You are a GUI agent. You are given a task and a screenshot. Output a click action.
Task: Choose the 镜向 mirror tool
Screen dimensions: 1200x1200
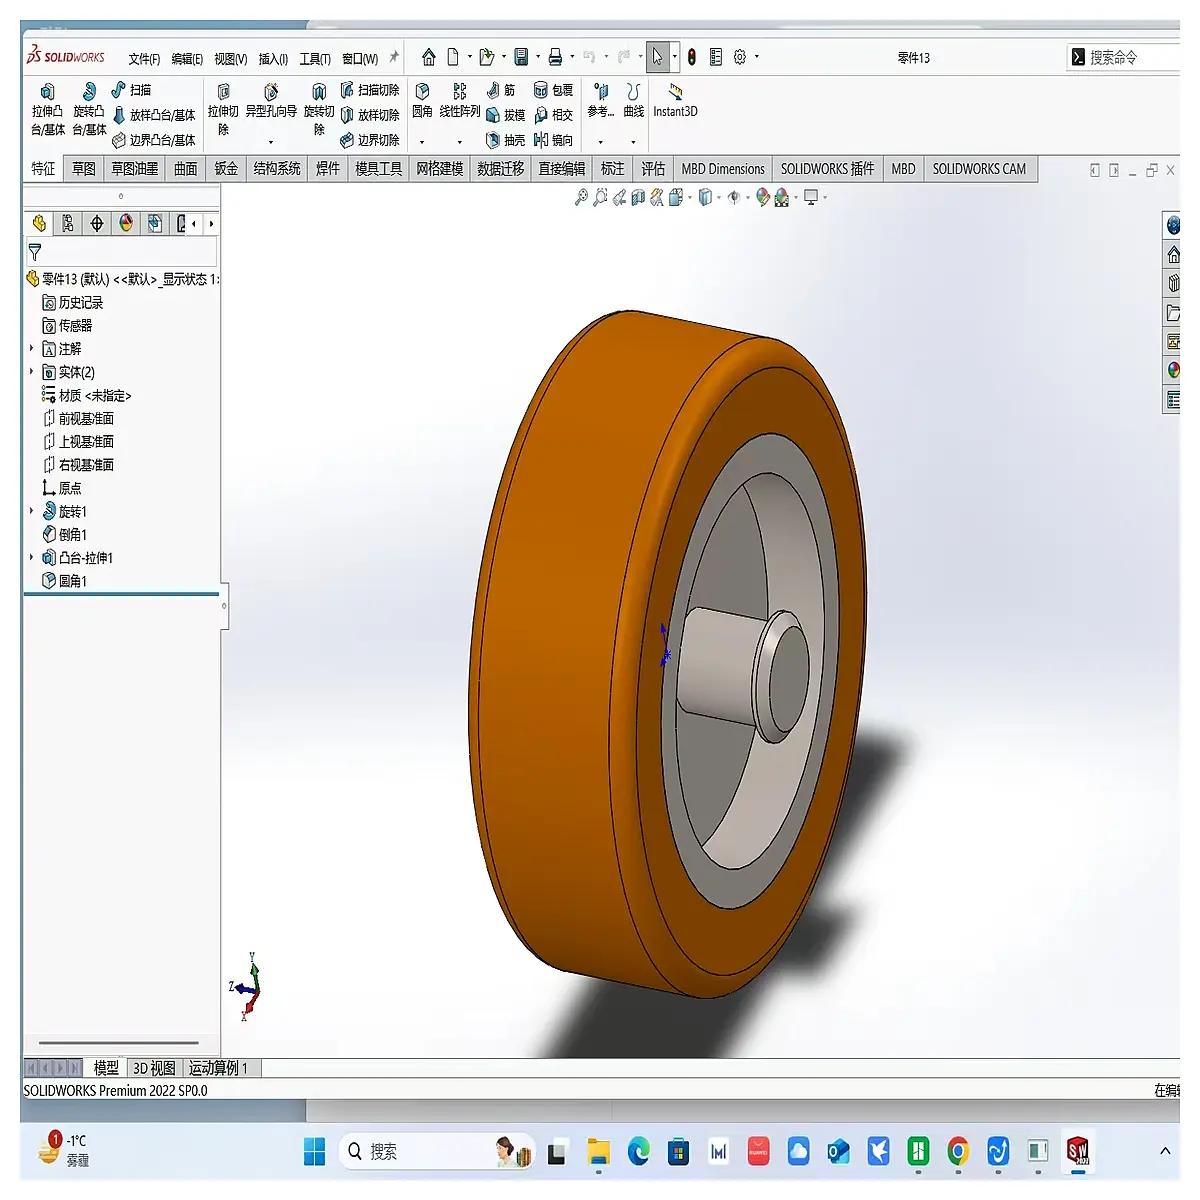(x=554, y=140)
